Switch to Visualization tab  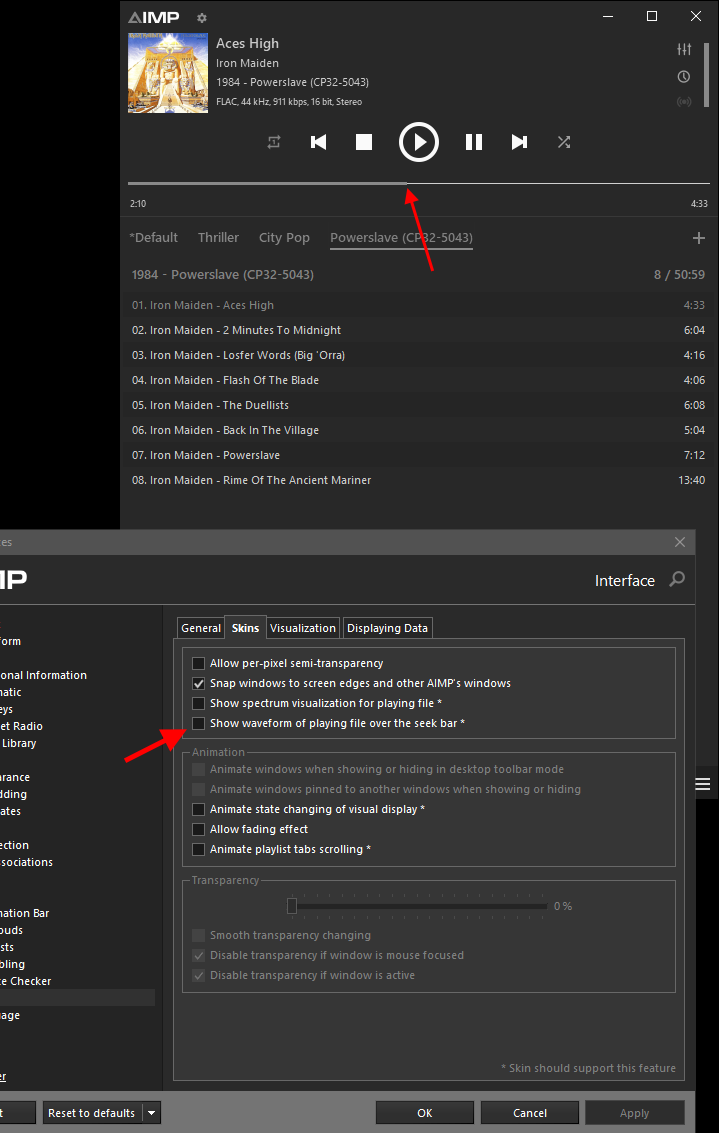[x=303, y=628]
